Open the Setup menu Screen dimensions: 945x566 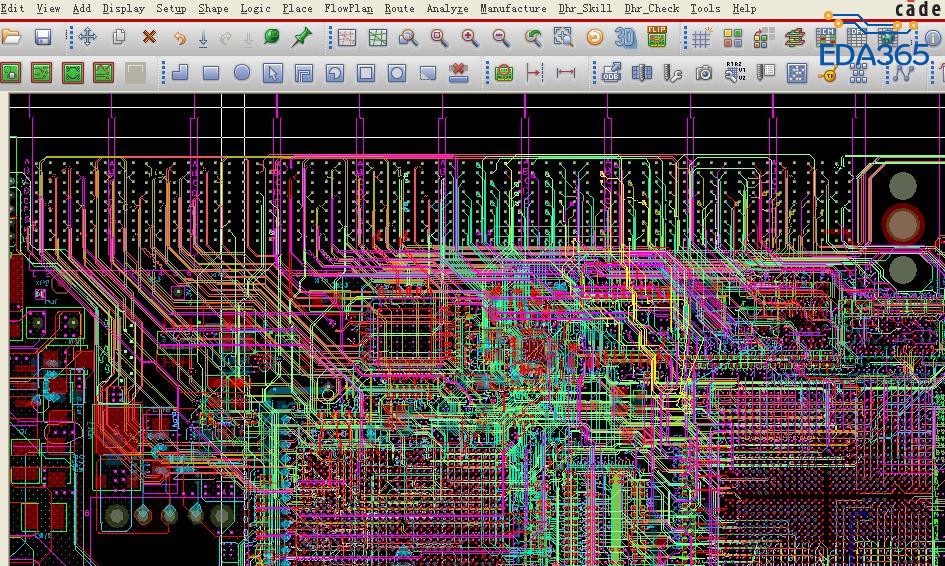click(171, 8)
